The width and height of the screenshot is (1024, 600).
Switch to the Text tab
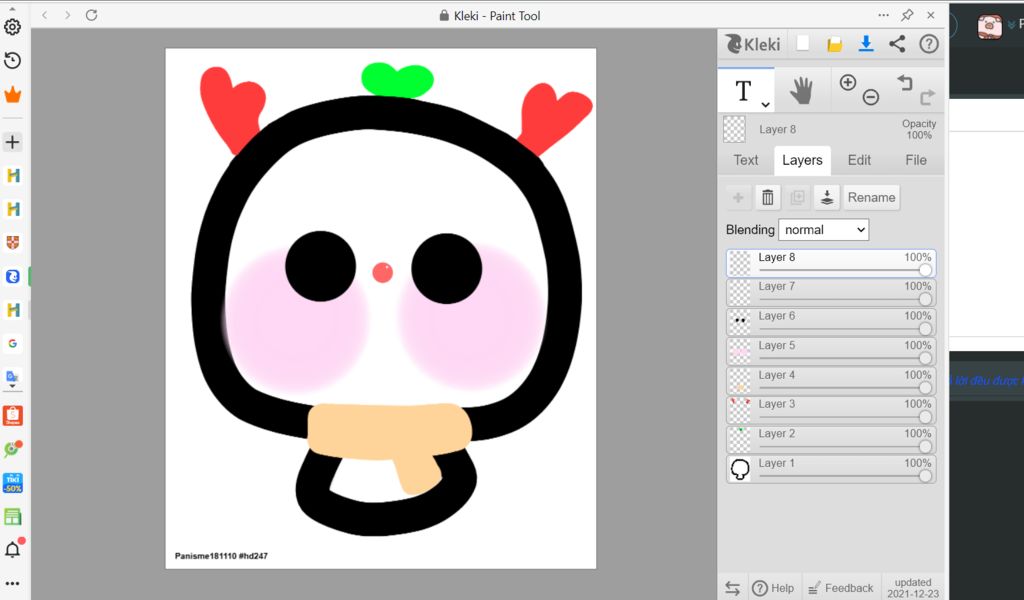[746, 161]
